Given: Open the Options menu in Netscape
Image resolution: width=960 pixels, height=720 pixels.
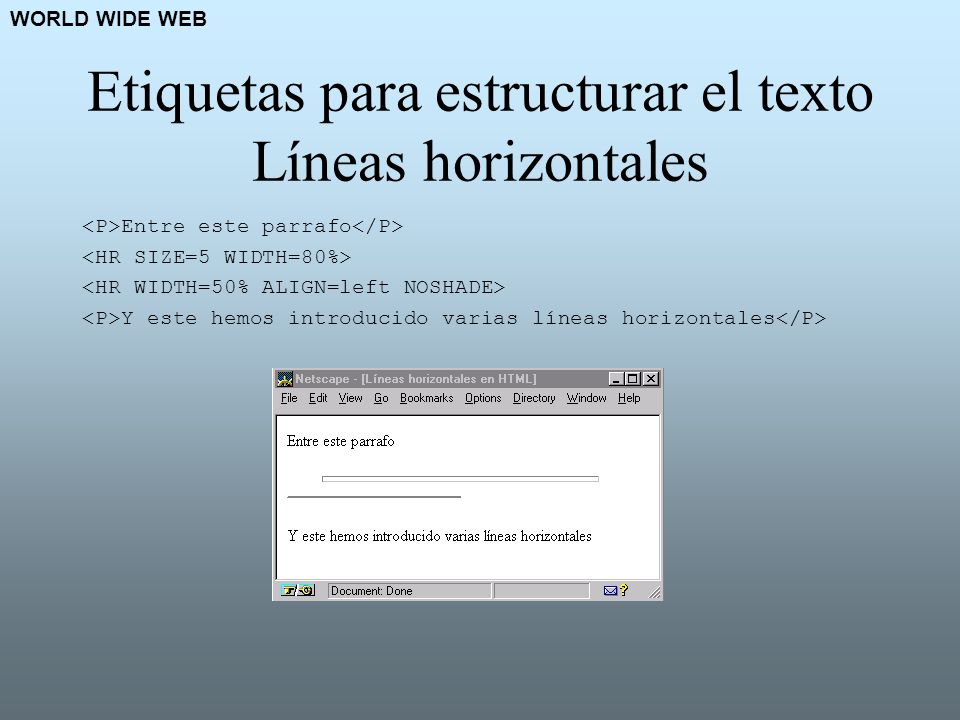Looking at the screenshot, I should [x=482, y=399].
